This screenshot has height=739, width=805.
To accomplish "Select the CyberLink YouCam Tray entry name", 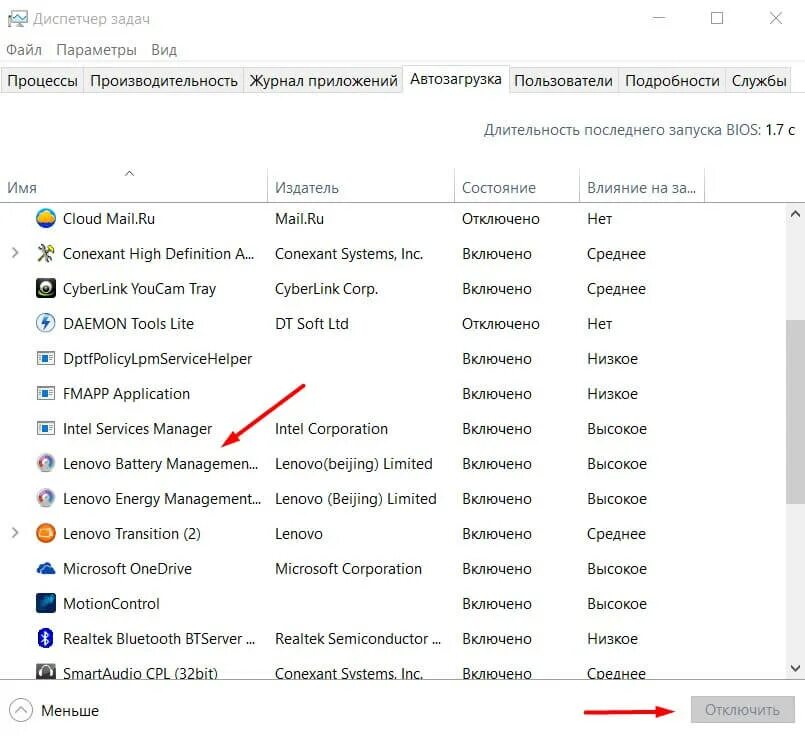I will tap(139, 289).
